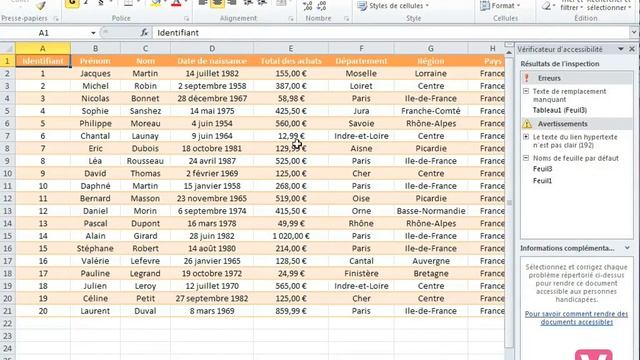
Task: Select cell with 14 juillet 1982
Action: [212, 73]
